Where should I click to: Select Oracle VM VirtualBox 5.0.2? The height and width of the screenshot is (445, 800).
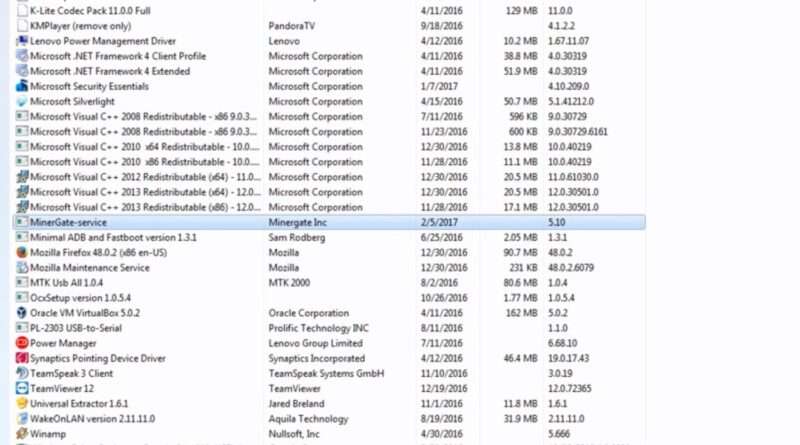[x=85, y=313]
